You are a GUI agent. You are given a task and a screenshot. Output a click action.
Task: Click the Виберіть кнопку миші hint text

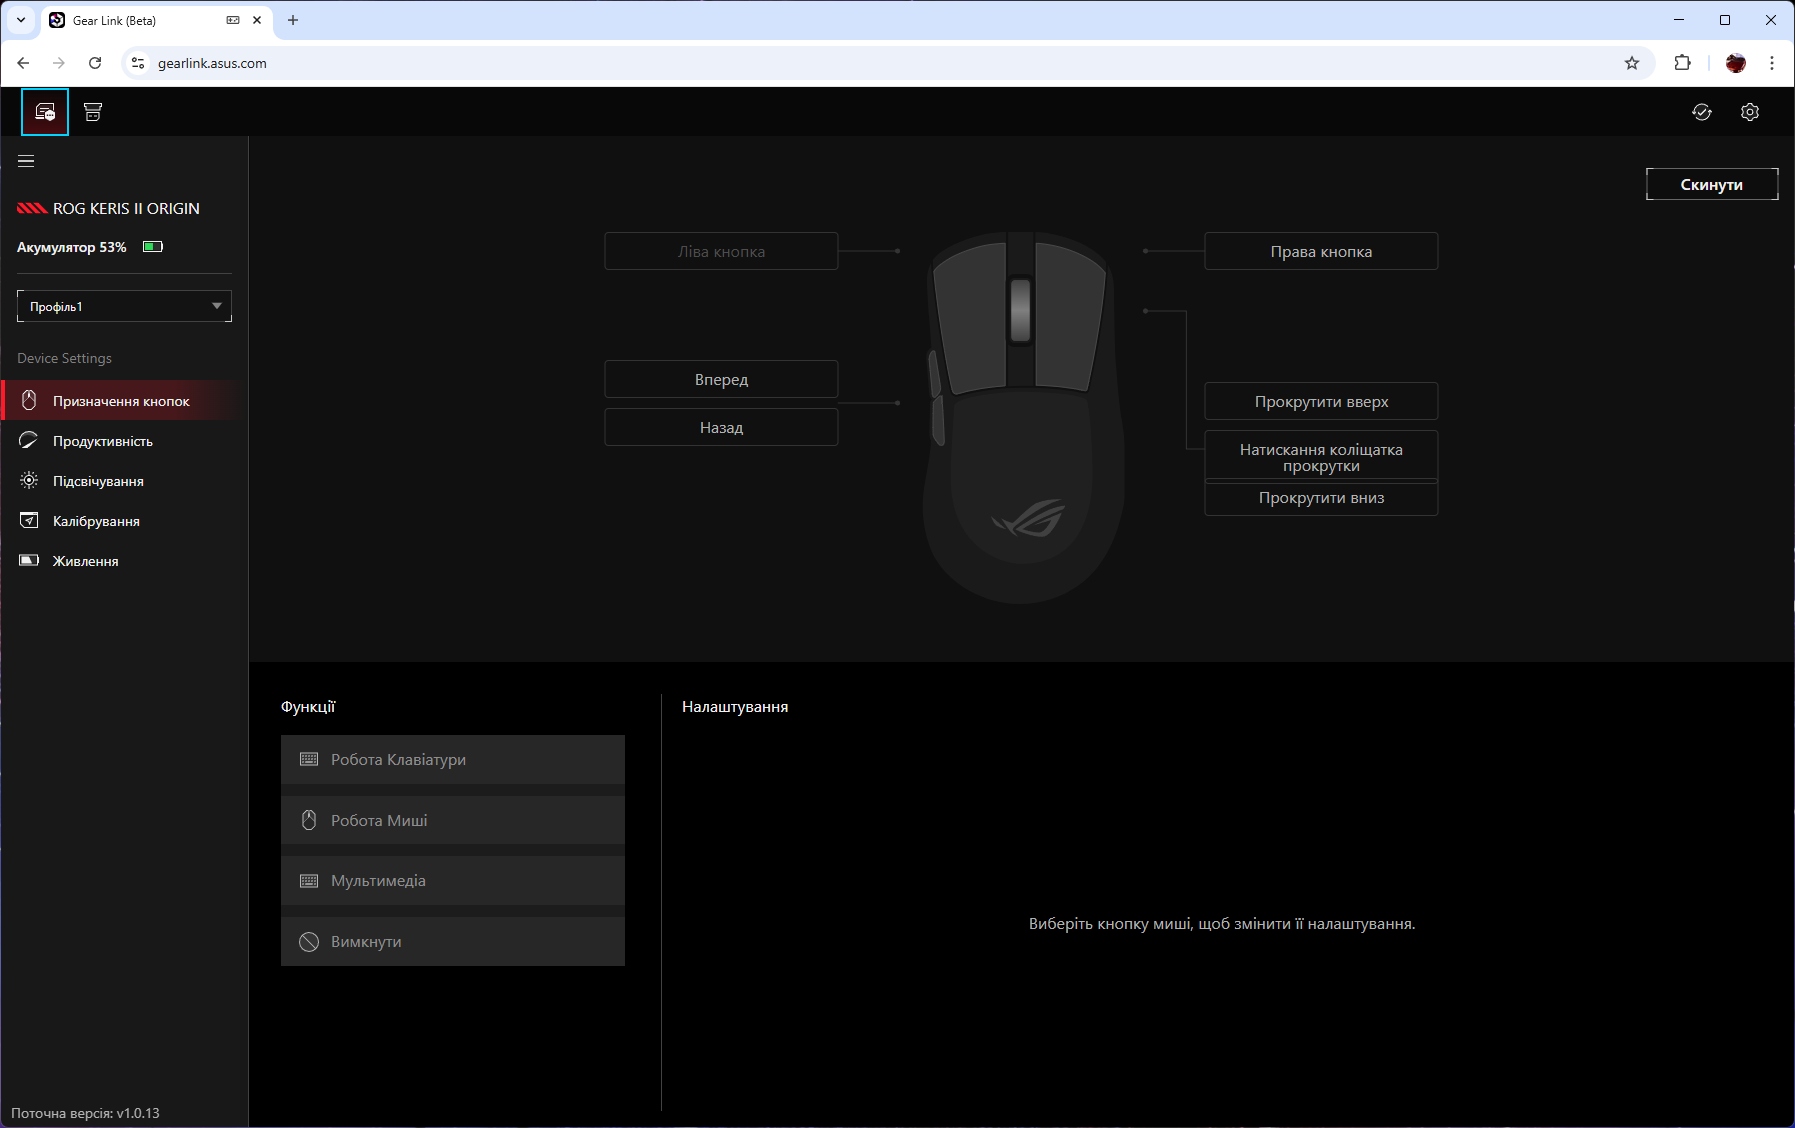click(1222, 924)
